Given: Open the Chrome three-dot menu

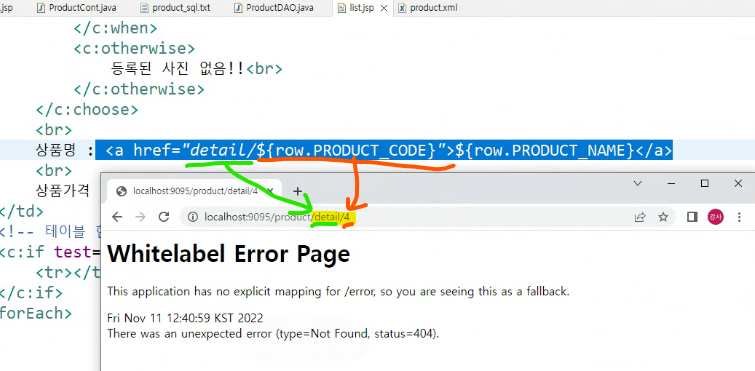Looking at the screenshot, I should tap(739, 217).
